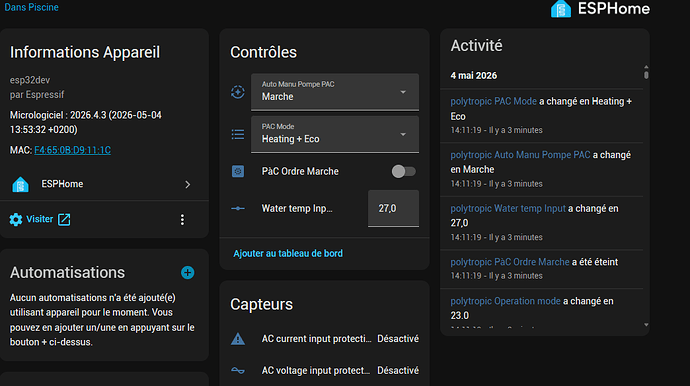Image resolution: width=690 pixels, height=386 pixels.
Task: Toggle the PàC Ordre Marche switch
Action: (404, 171)
